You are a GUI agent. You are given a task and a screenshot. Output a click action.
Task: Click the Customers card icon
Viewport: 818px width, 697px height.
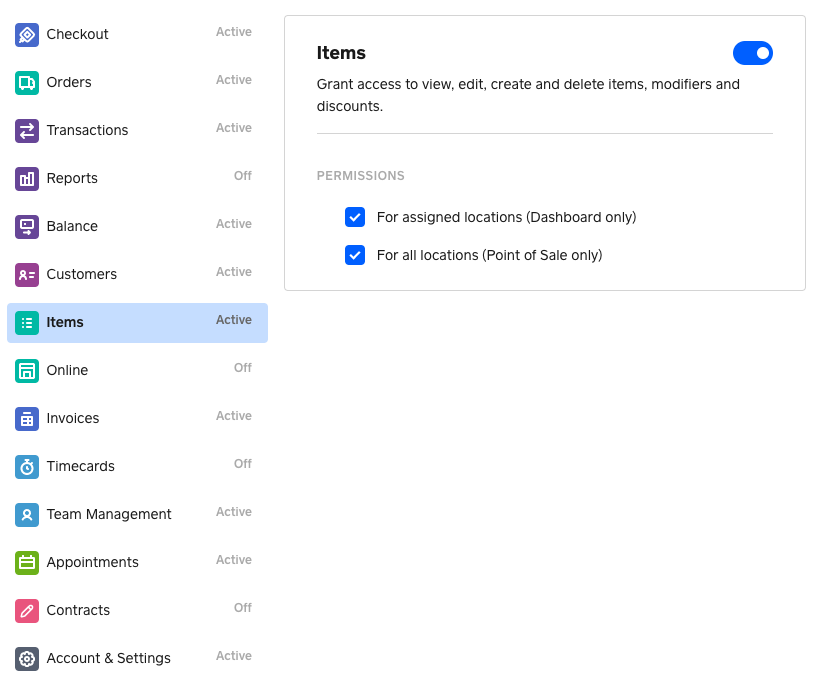pos(27,275)
